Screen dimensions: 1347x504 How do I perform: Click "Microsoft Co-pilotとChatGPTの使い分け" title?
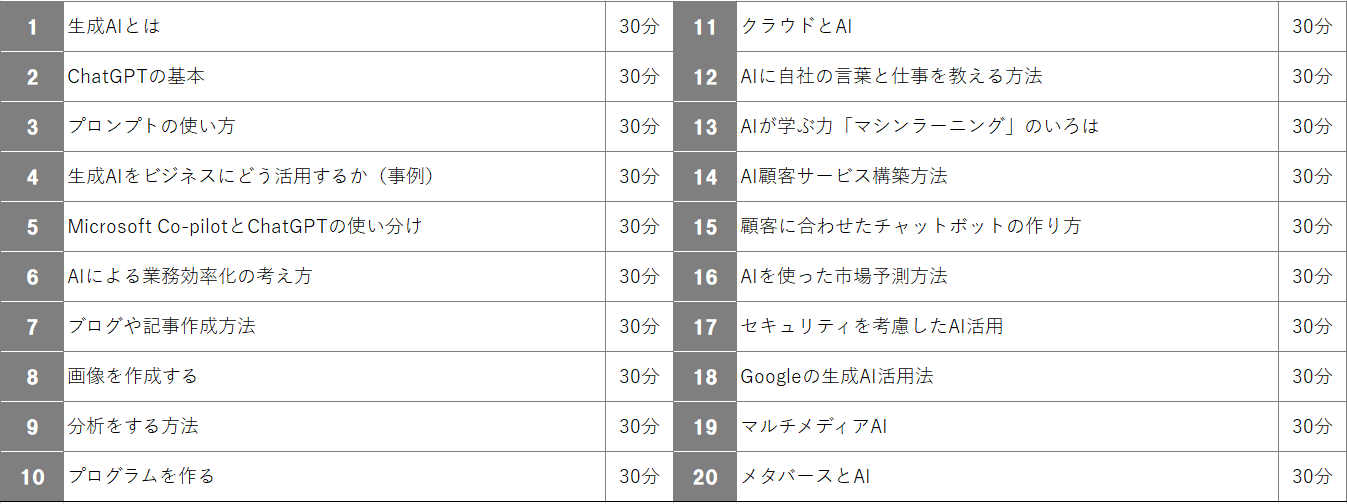click(x=244, y=227)
